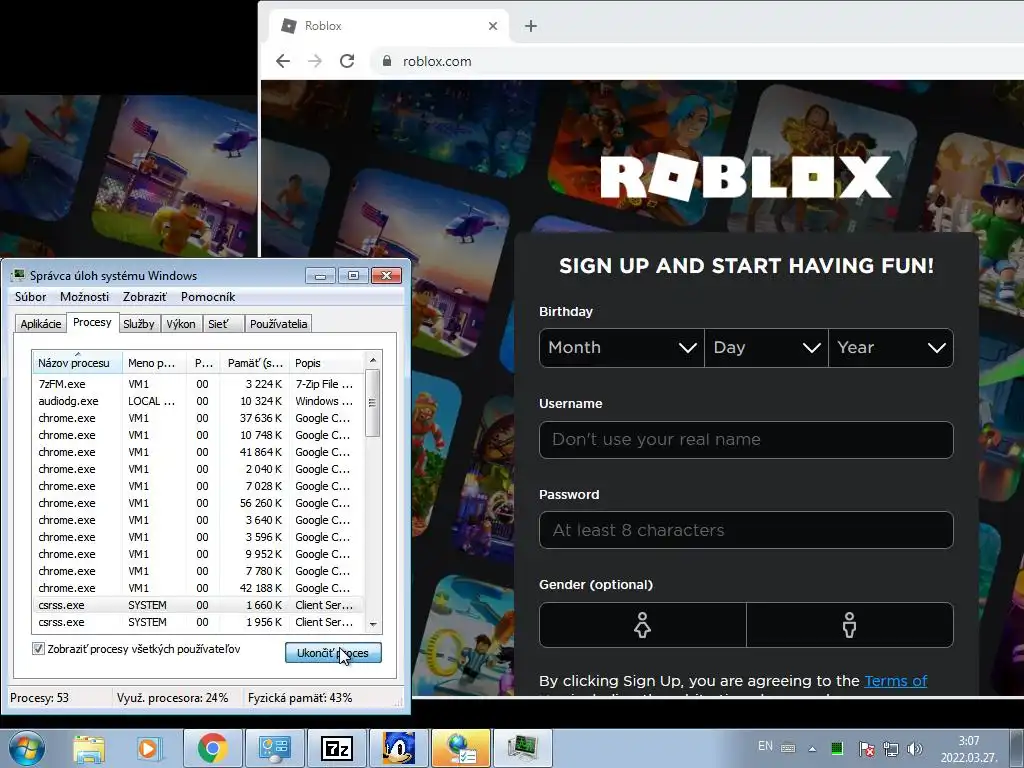
Task: Click the Action Center flag icon
Action: [x=867, y=749]
